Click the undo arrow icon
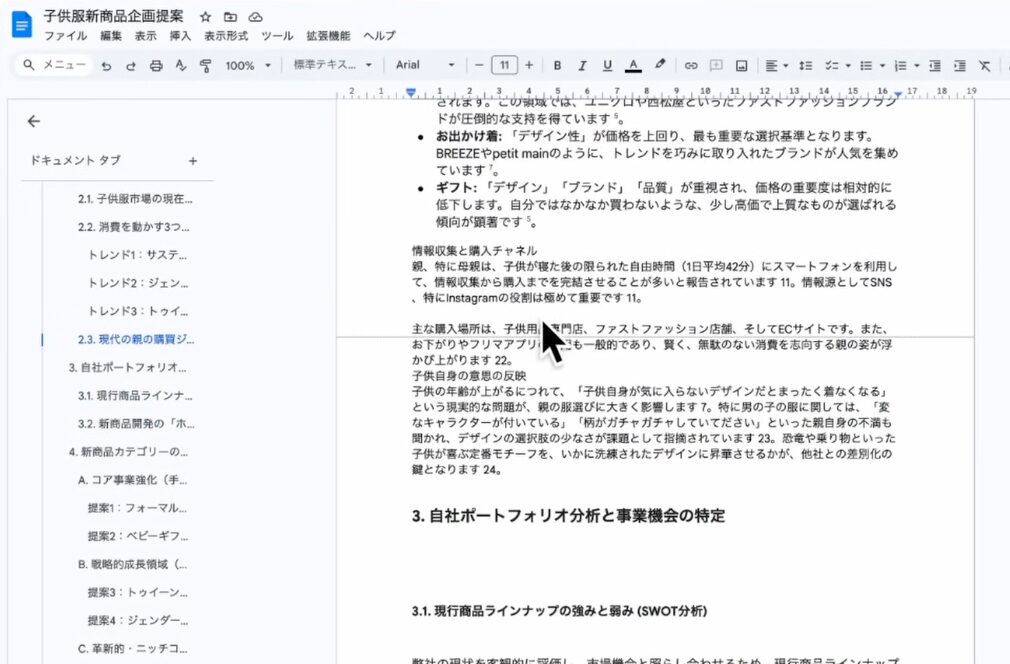This screenshot has height=664, width=1010. 105,65
